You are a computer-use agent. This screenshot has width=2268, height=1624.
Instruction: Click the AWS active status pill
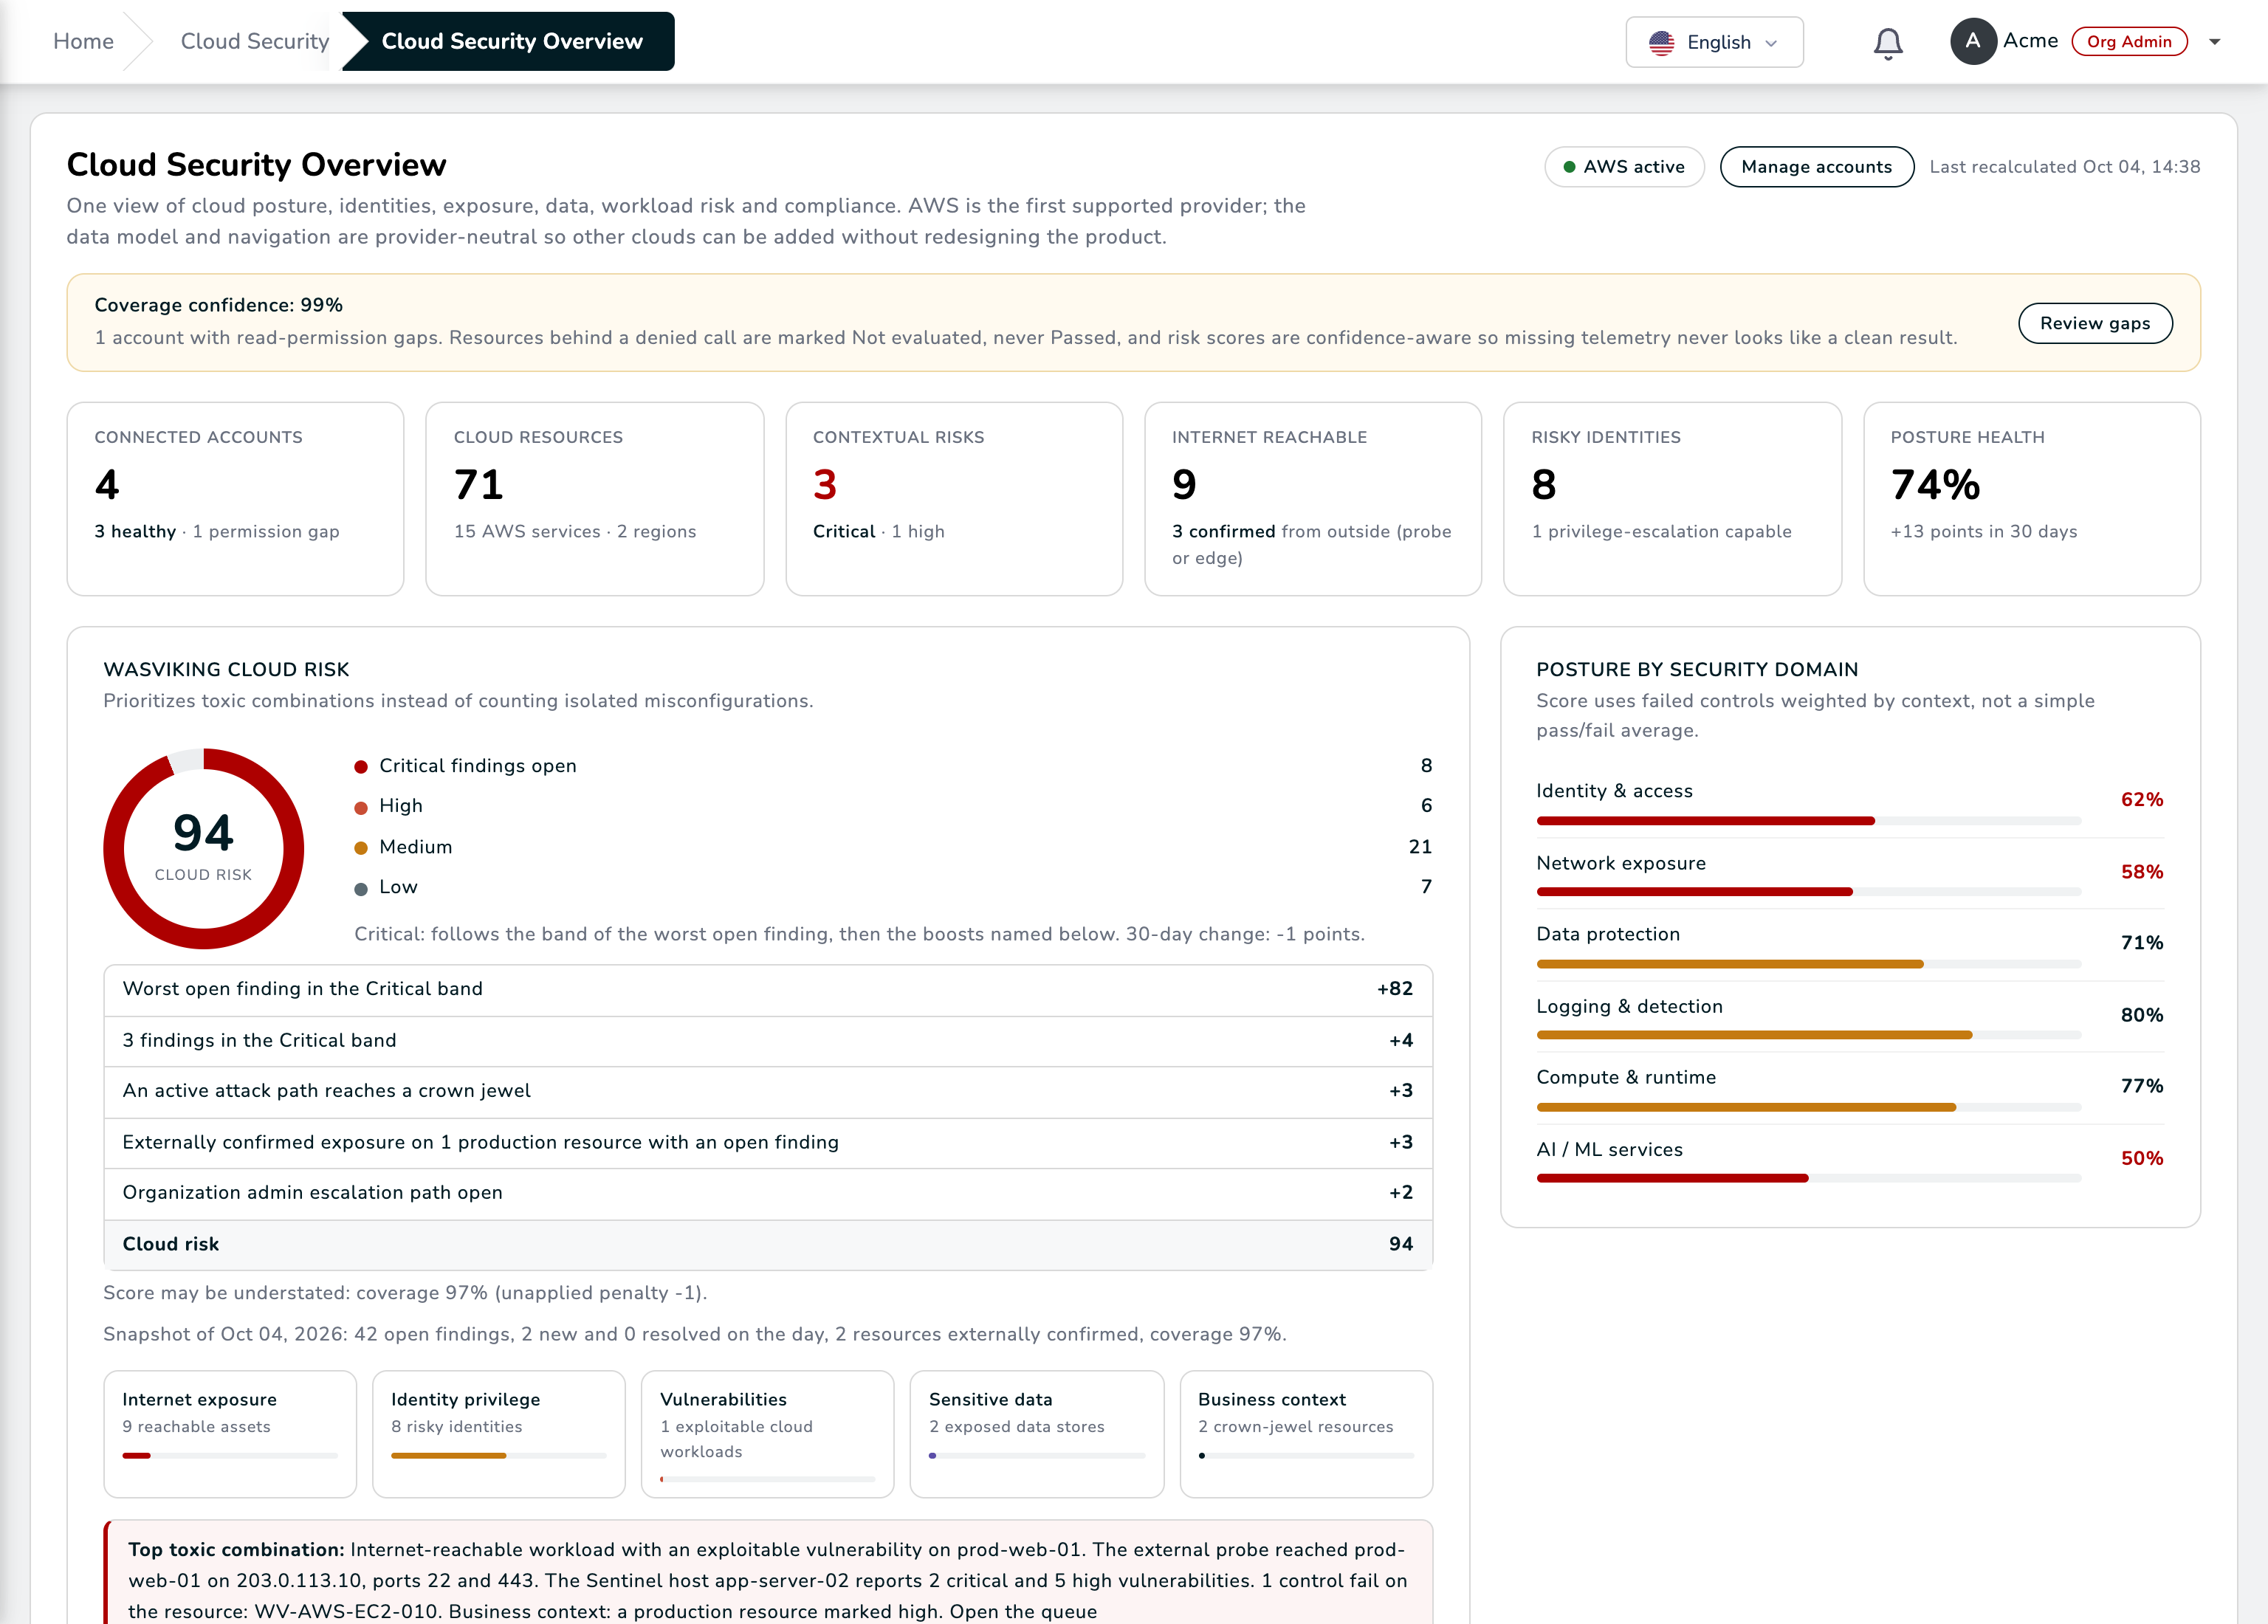tap(1624, 167)
